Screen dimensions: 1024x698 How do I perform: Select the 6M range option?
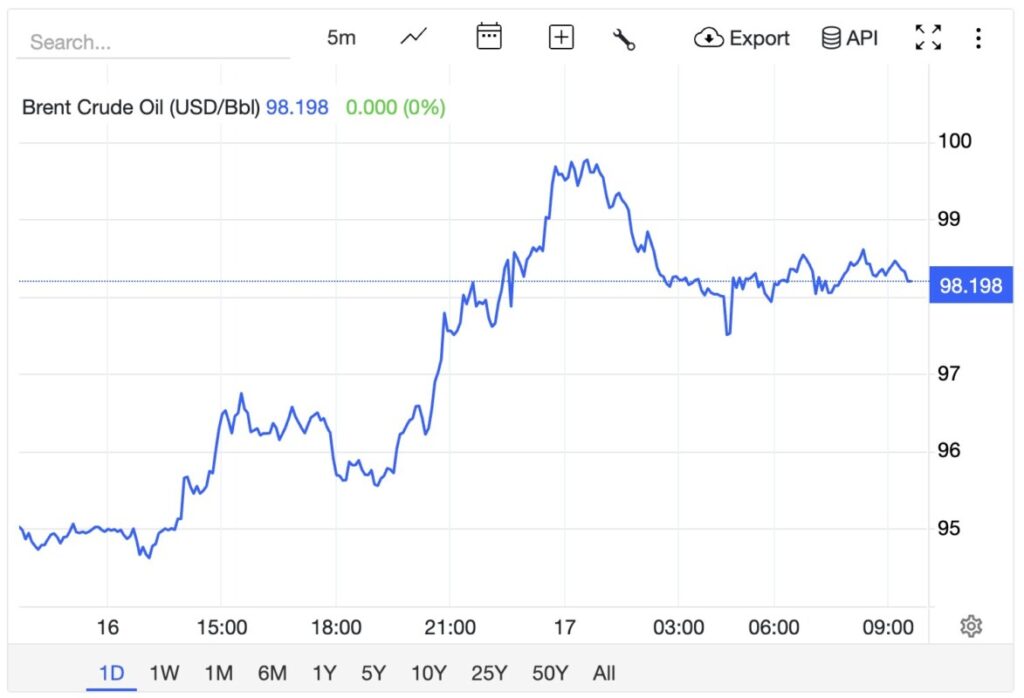[272, 674]
